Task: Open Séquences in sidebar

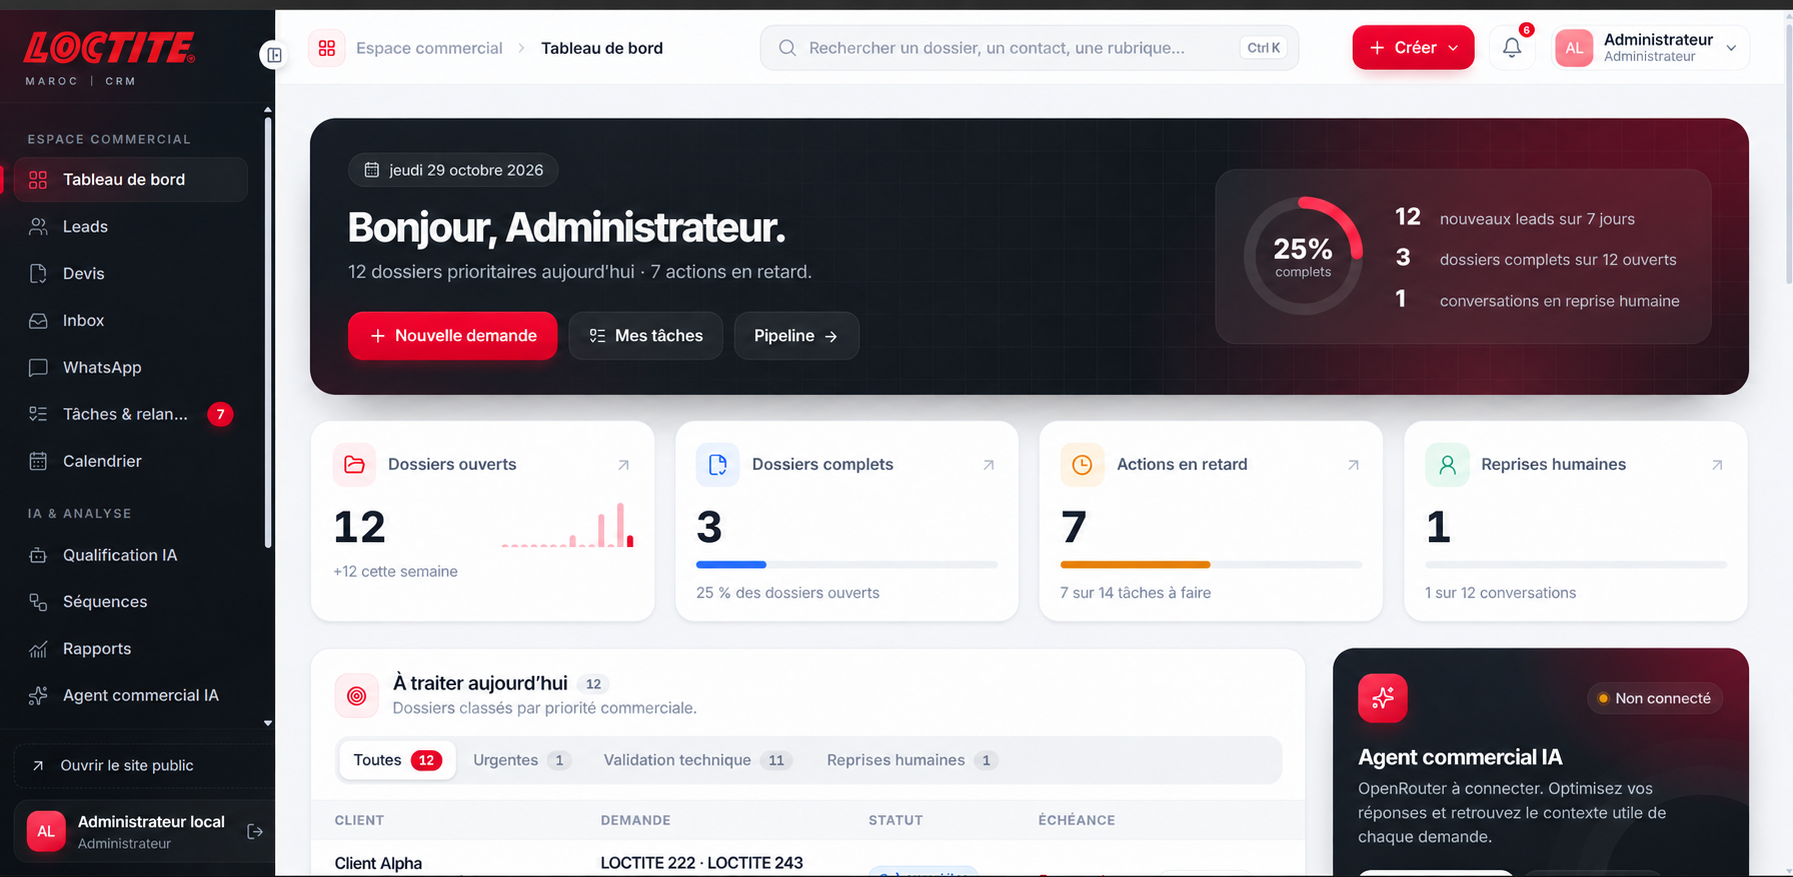Action: [x=130, y=601]
